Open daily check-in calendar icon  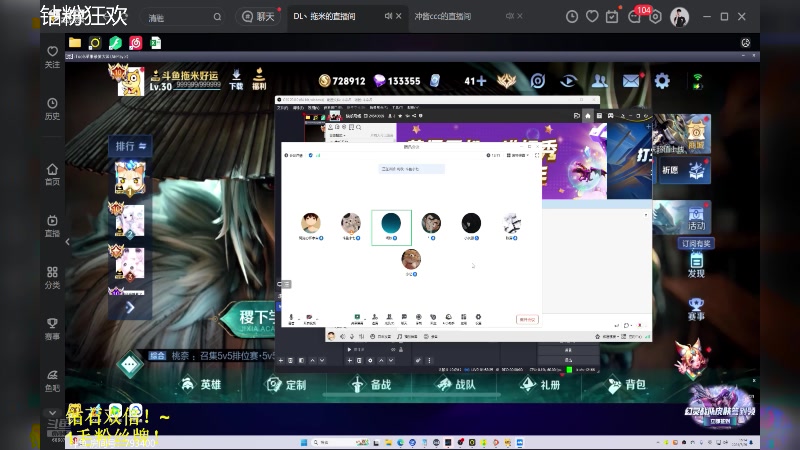pos(612,17)
